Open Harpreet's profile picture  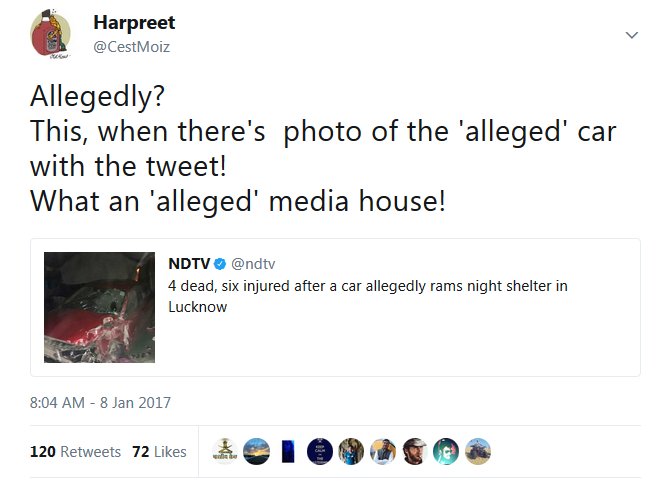51,34
